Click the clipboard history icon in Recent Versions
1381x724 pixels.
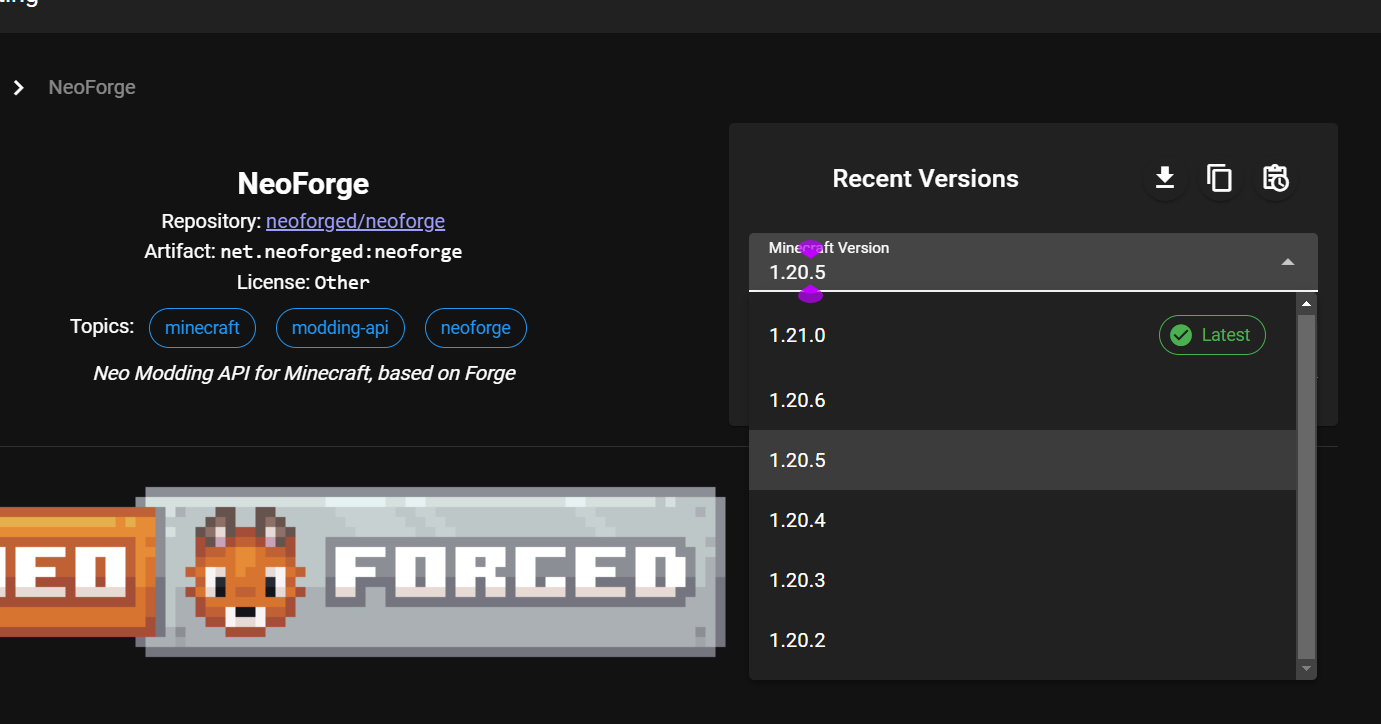[x=1275, y=178]
